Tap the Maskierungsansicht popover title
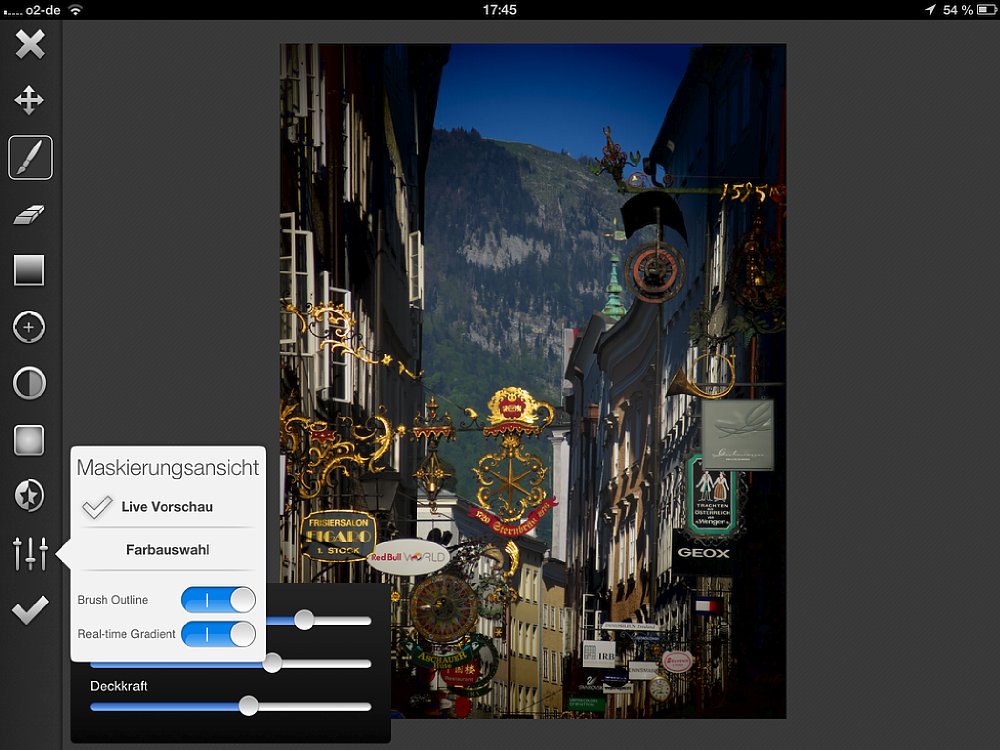Viewport: 1000px width, 750px height. pos(168,467)
